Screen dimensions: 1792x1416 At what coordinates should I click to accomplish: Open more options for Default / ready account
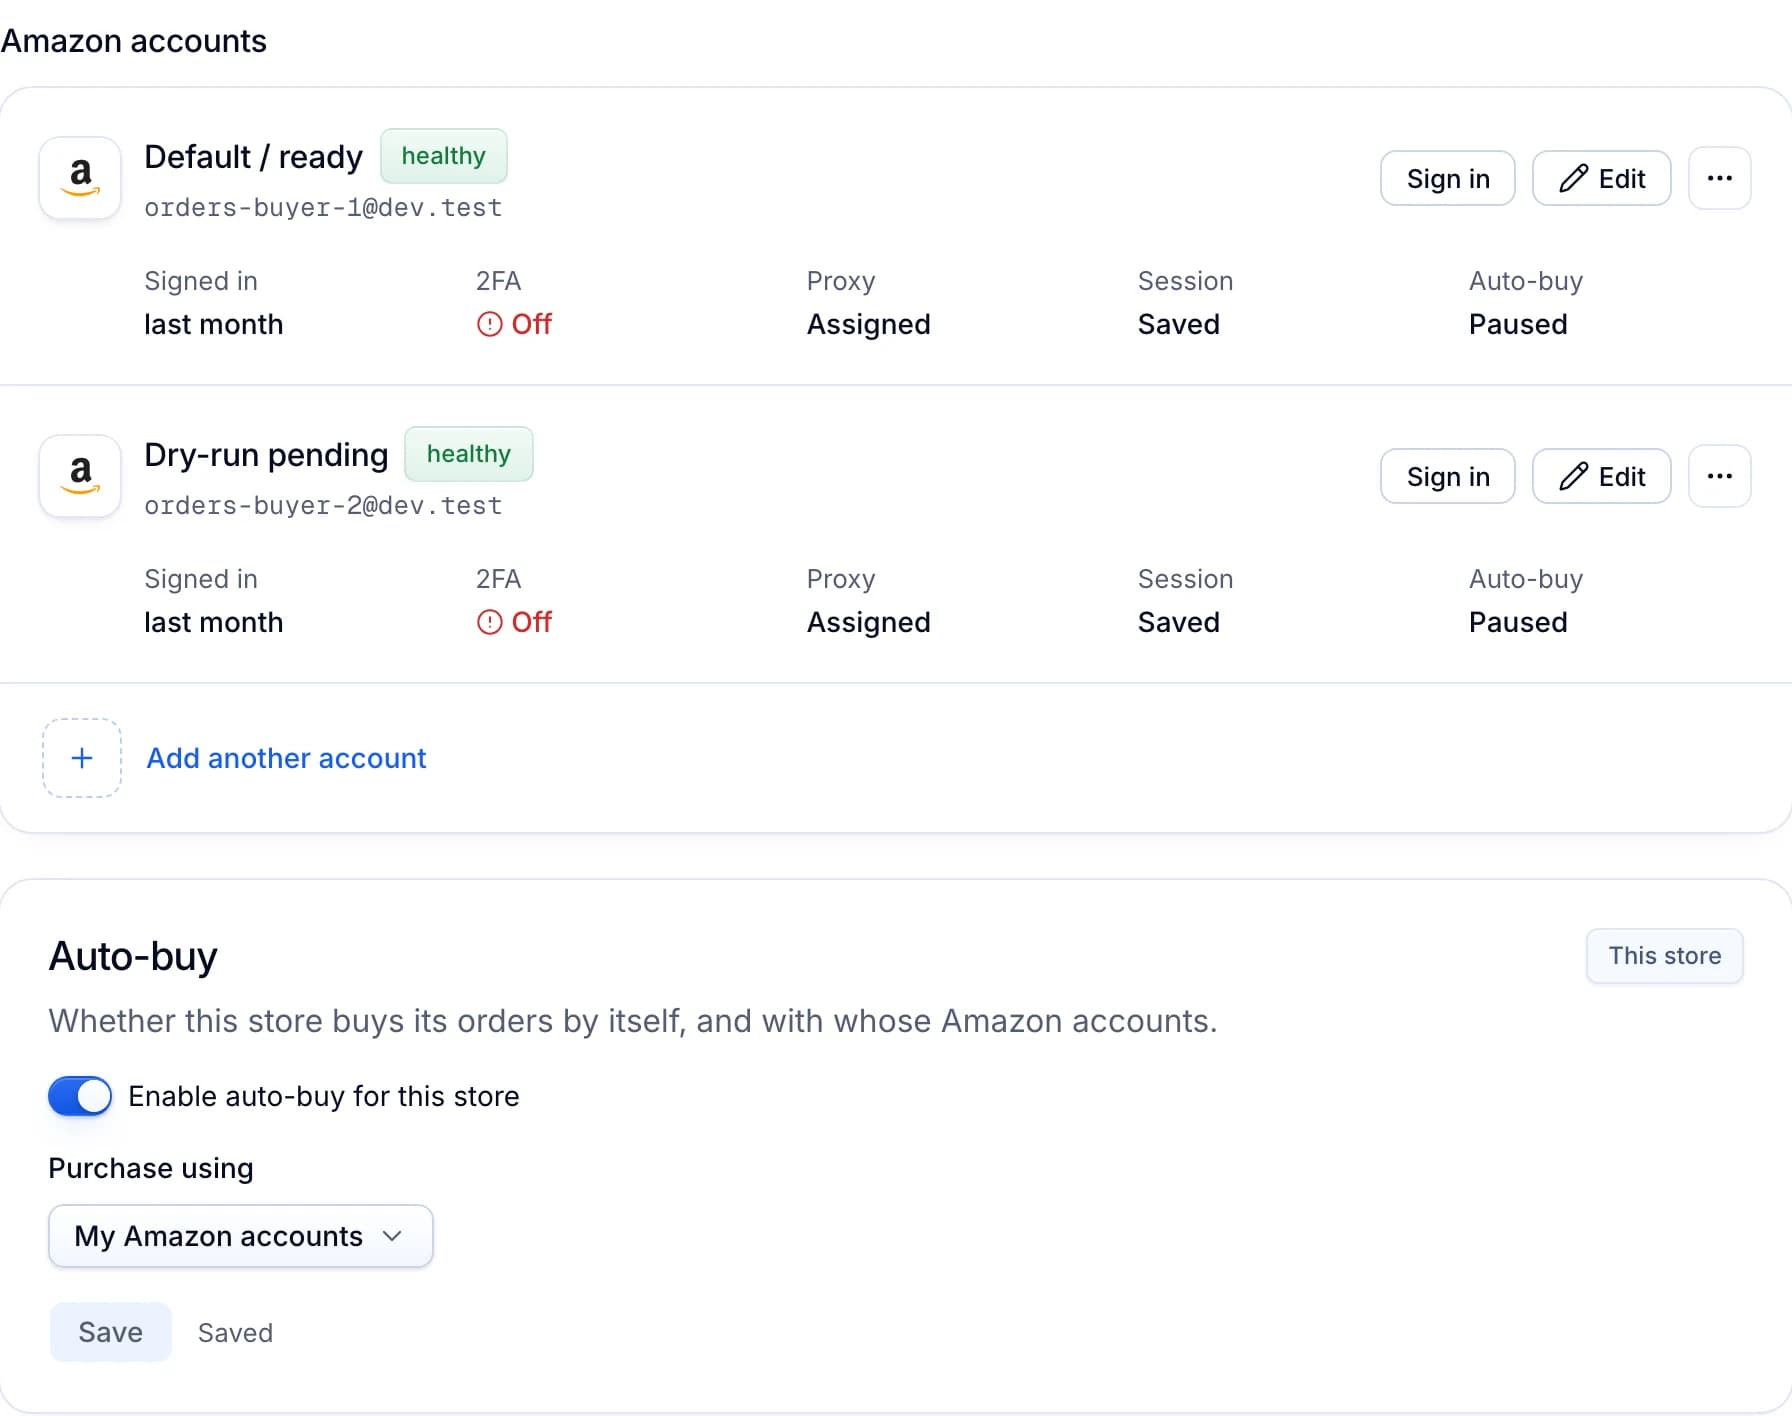[x=1719, y=178]
